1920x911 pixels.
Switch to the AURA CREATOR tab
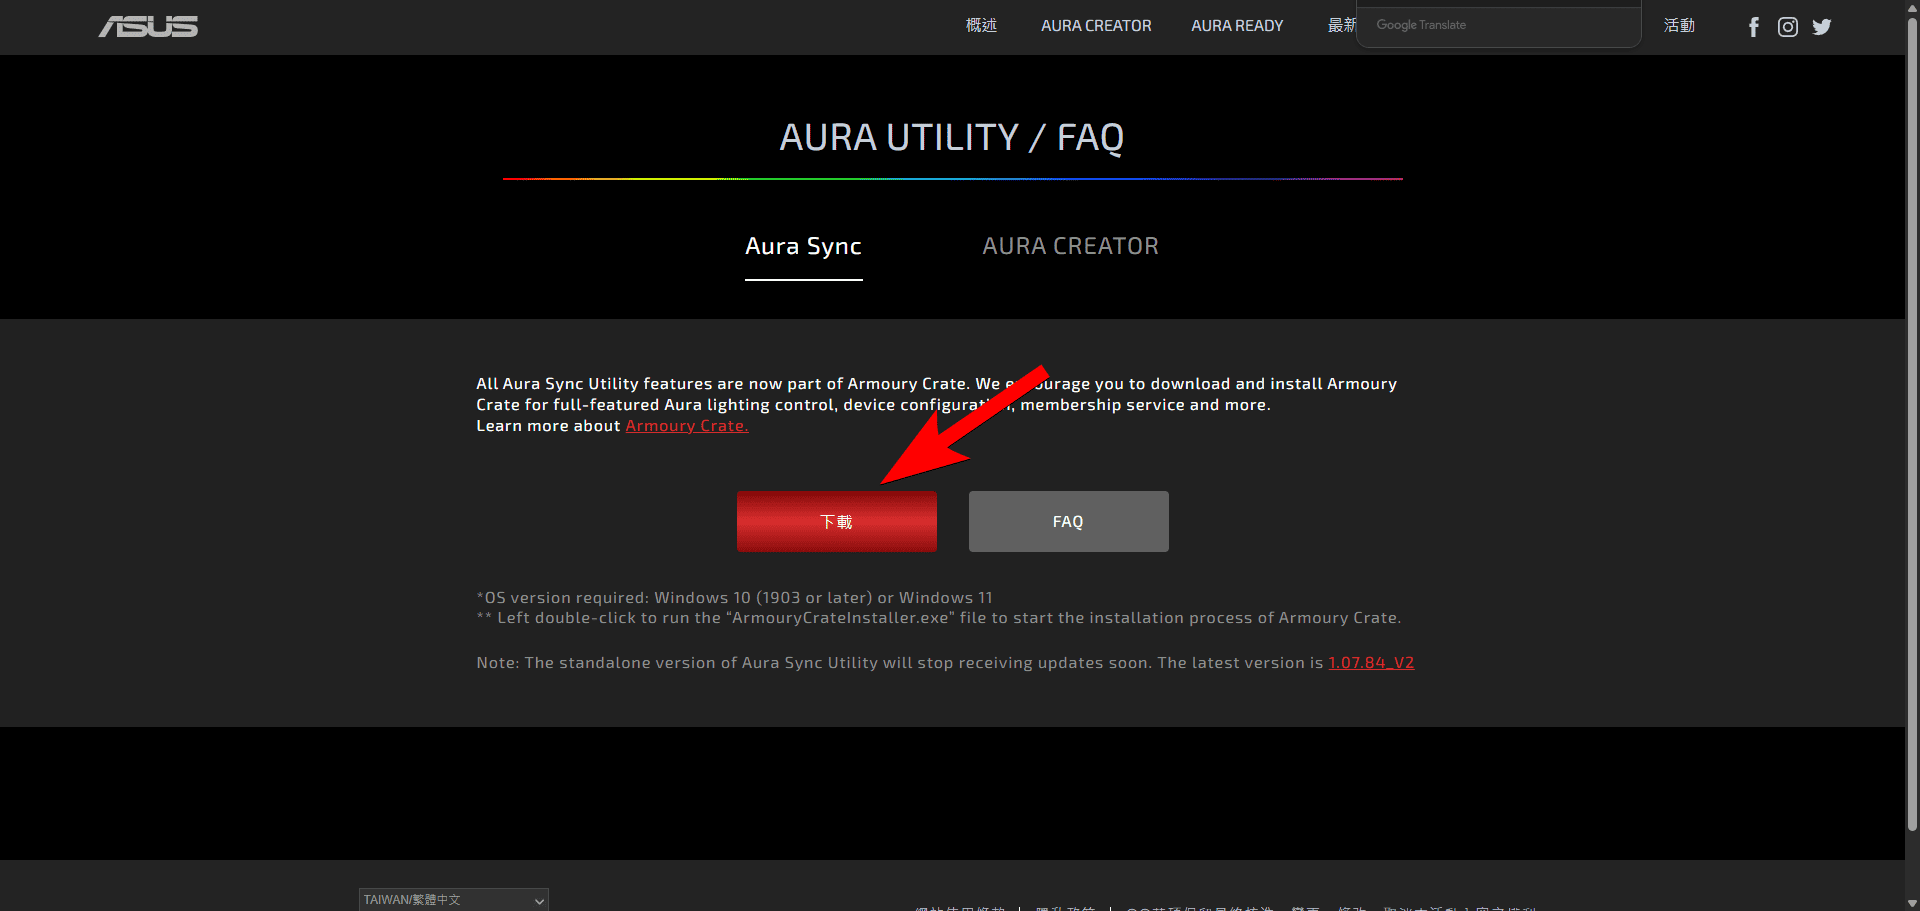[1071, 246]
